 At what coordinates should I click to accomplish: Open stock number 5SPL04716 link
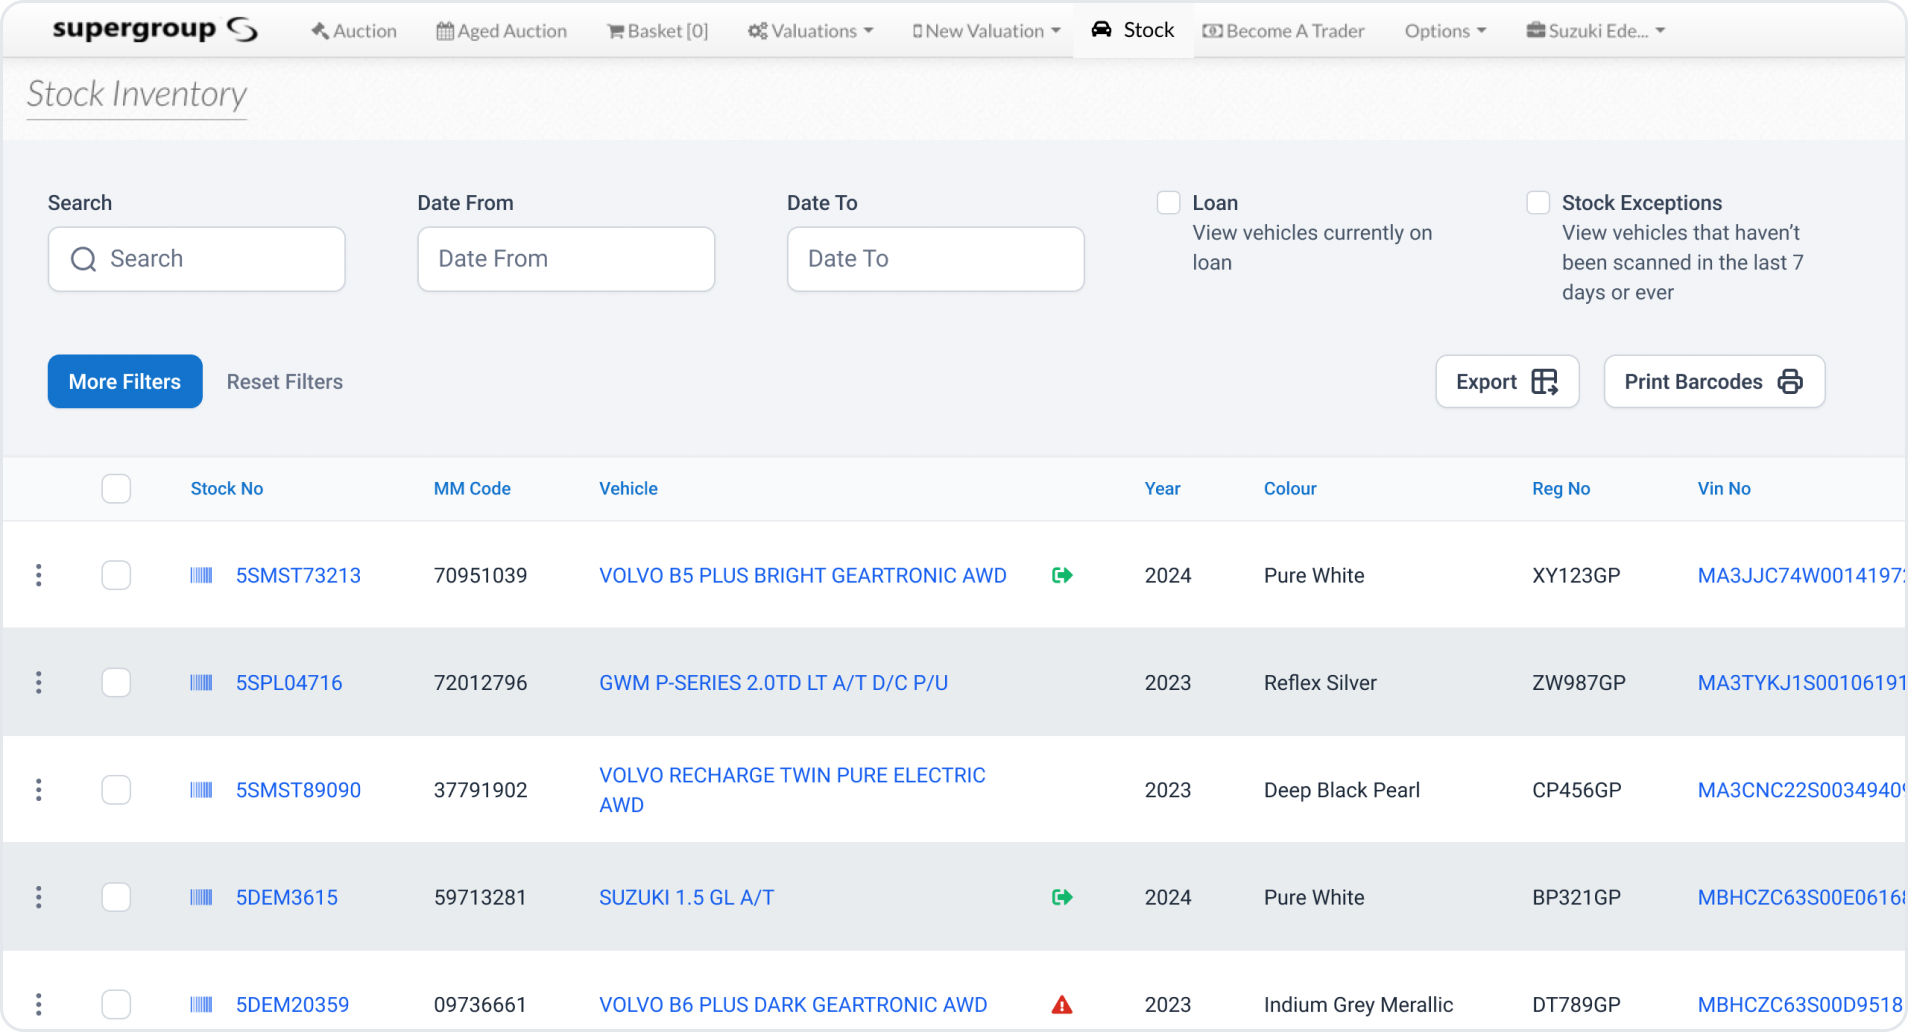click(x=289, y=682)
